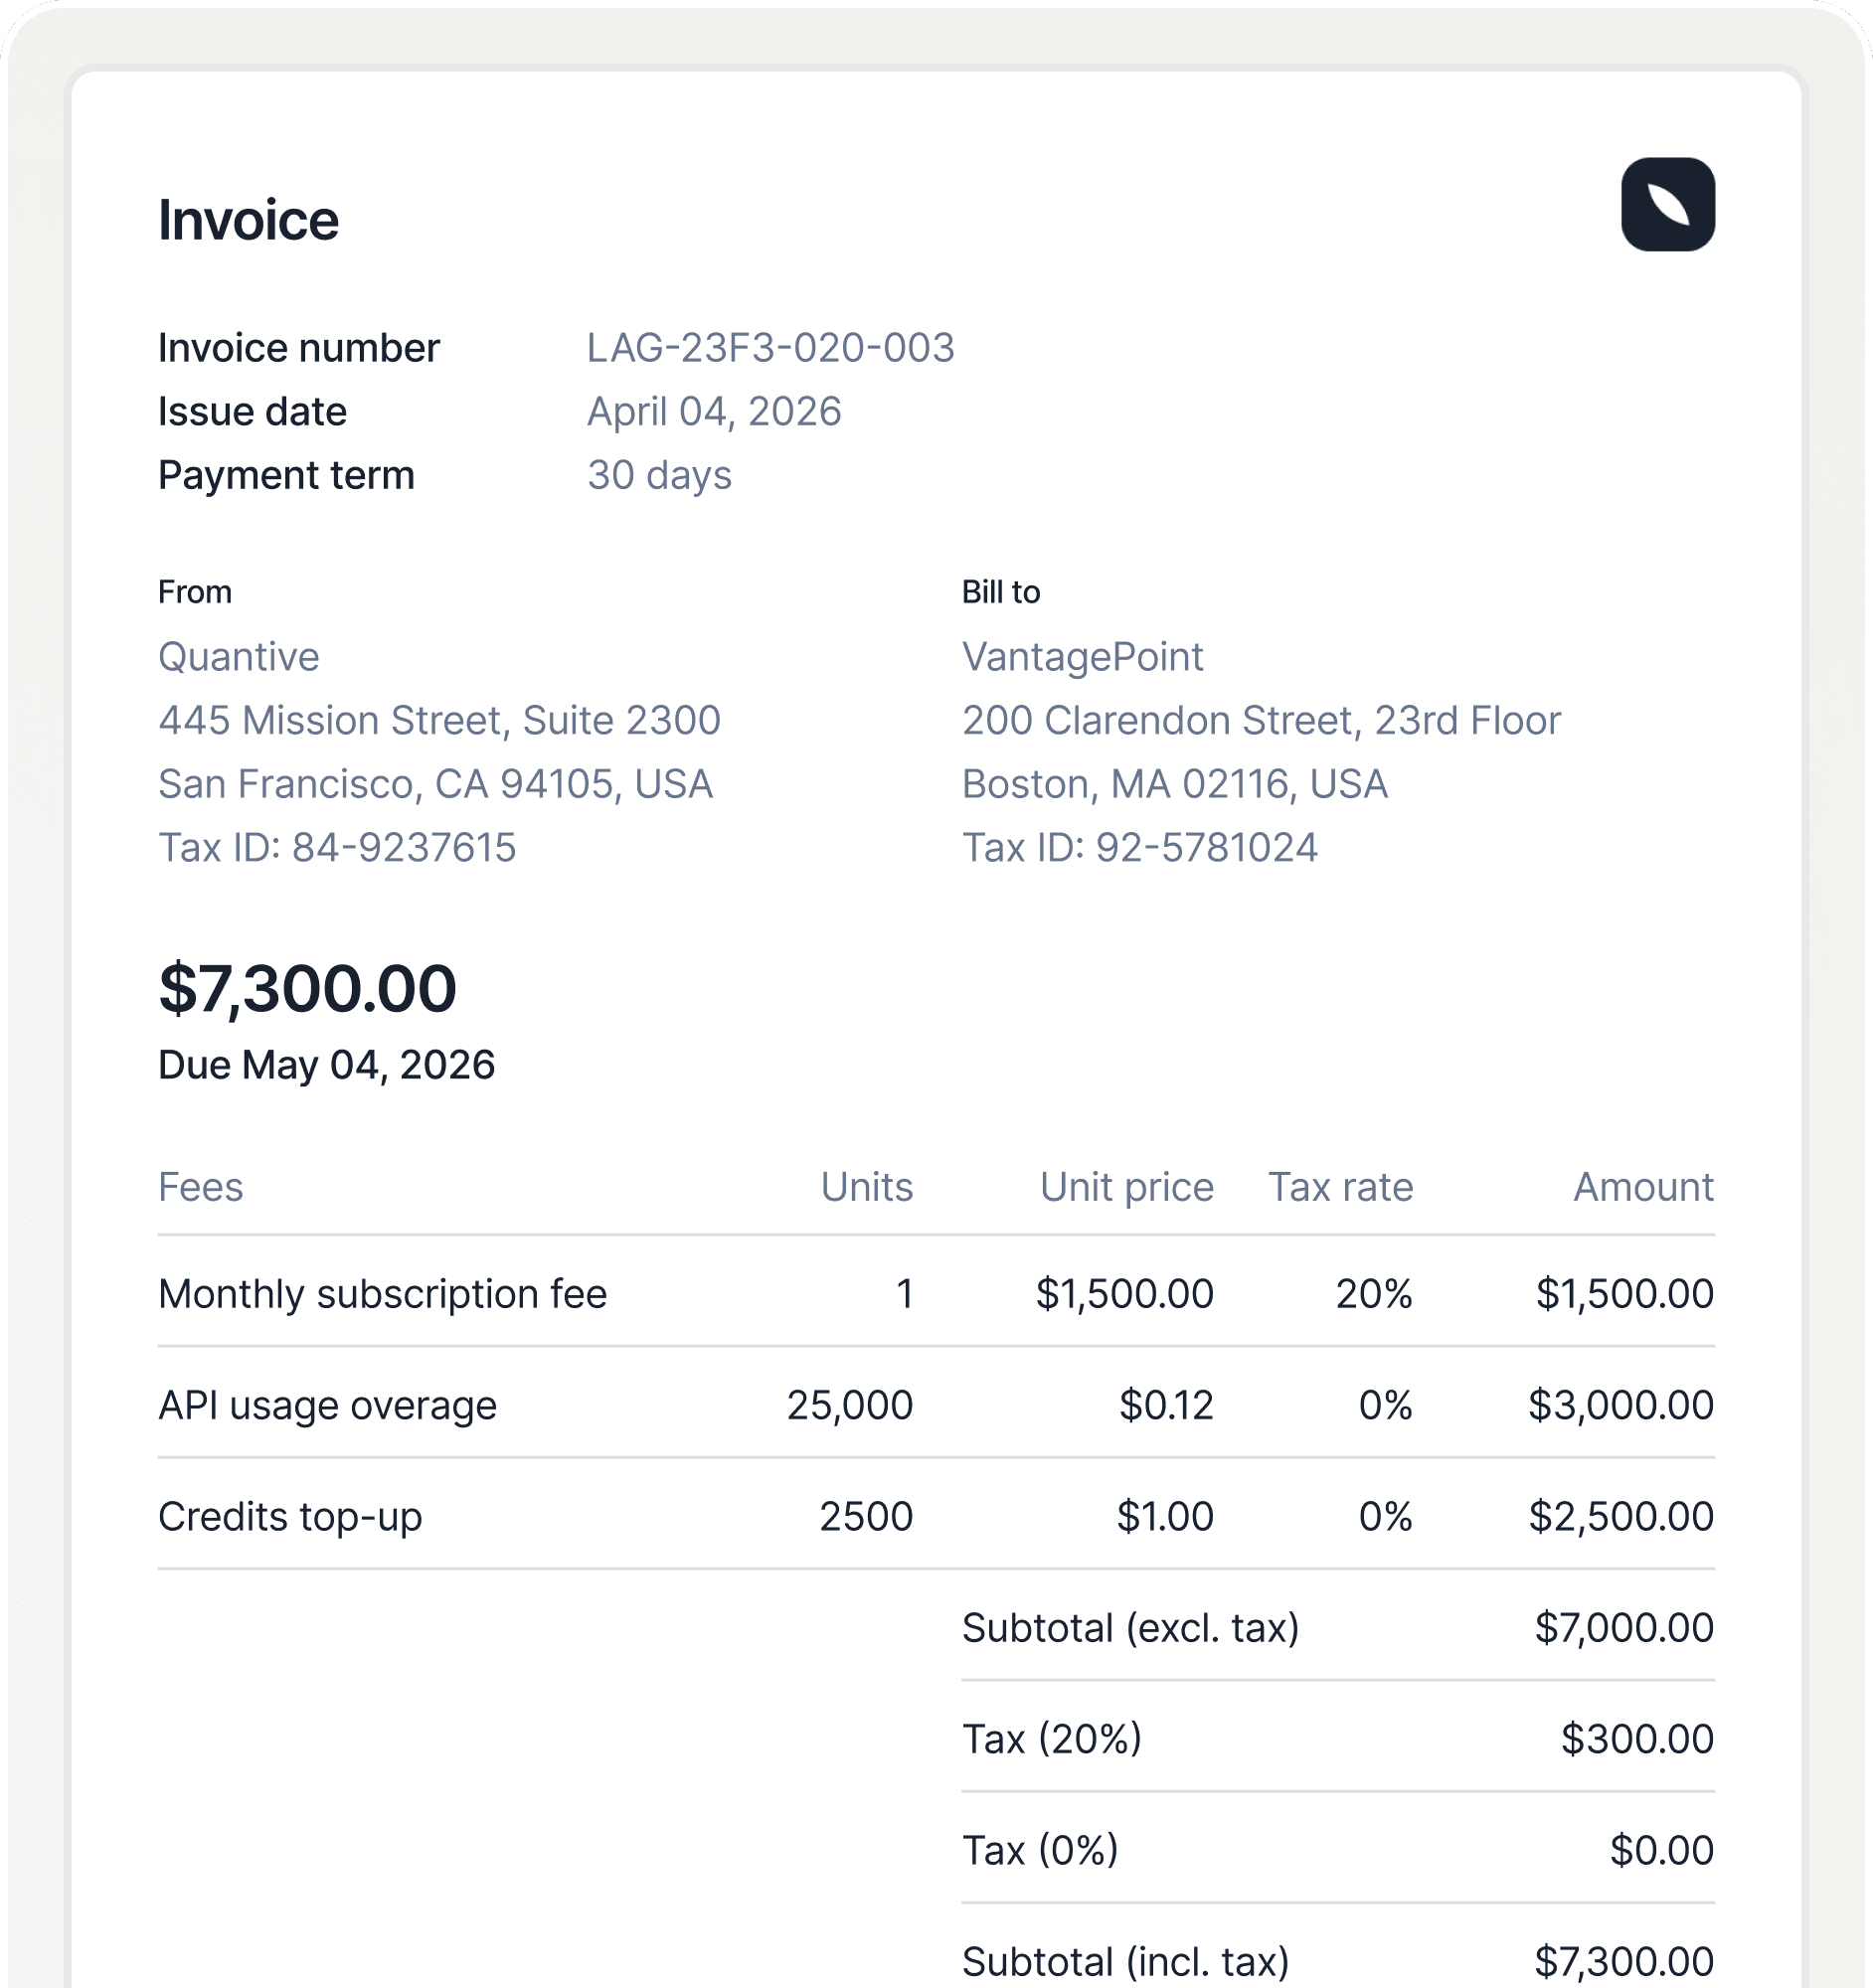Click the Subtotal (excl. tax) value $7,000.00
The width and height of the screenshot is (1873, 1988).
click(1624, 1629)
